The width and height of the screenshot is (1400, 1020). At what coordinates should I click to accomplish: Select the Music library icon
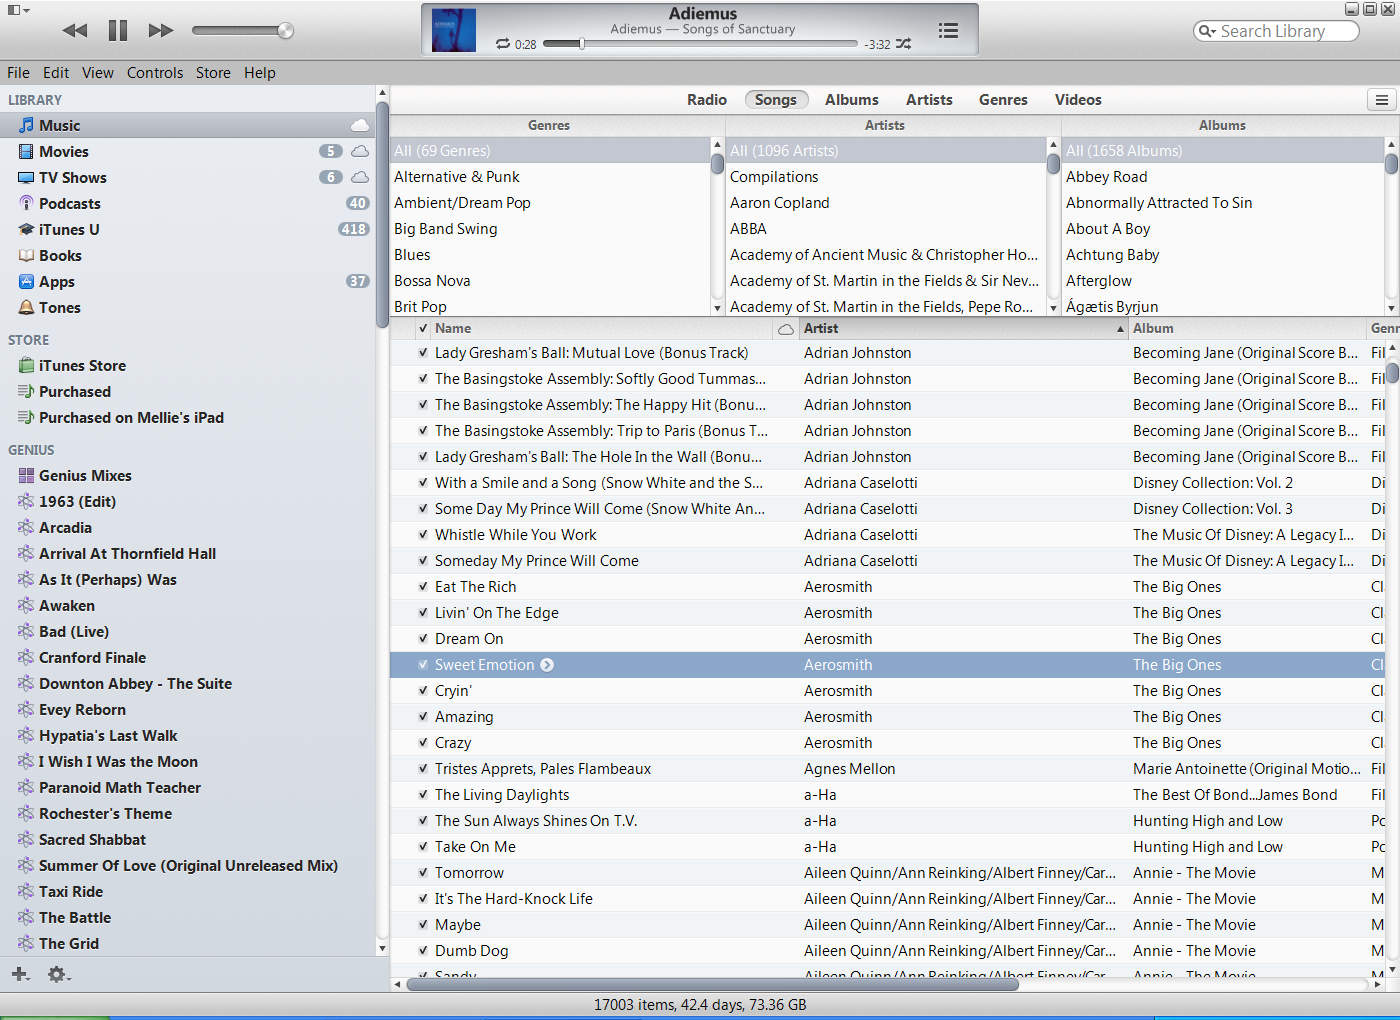(x=27, y=125)
